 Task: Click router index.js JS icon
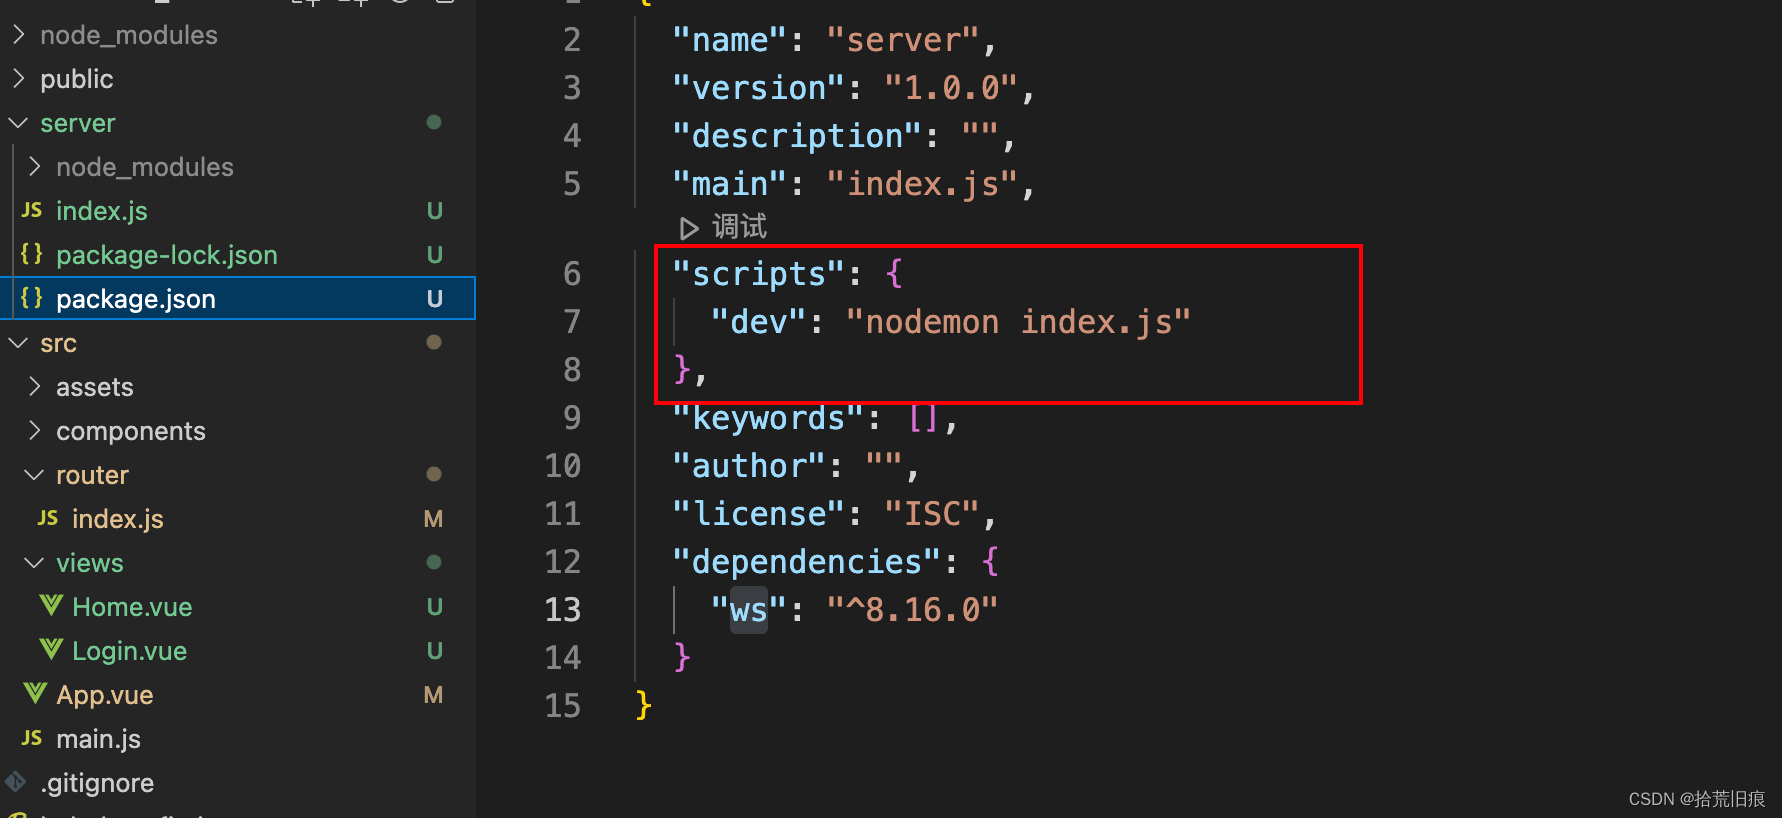48,518
